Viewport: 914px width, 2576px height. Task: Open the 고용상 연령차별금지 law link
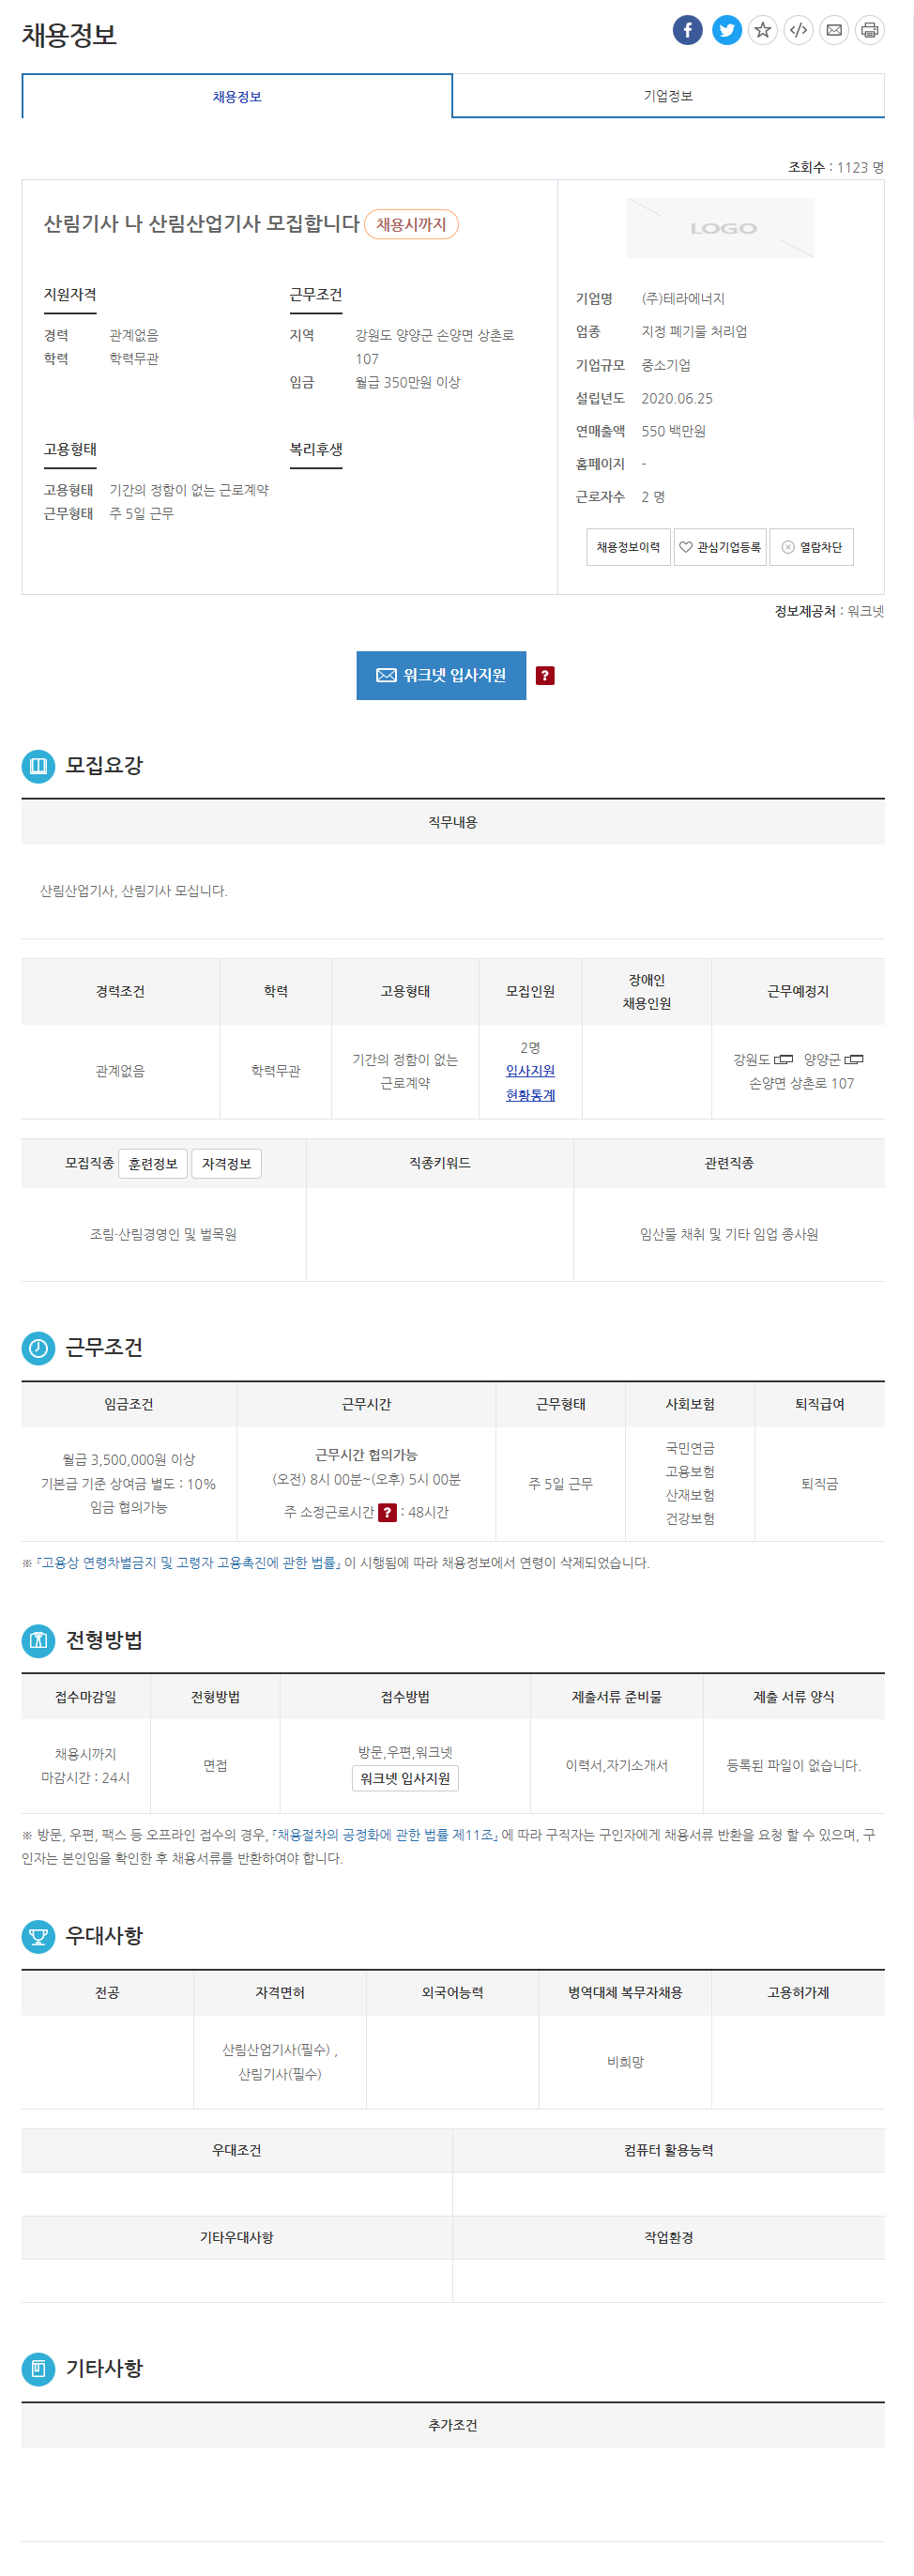[x=188, y=1563]
